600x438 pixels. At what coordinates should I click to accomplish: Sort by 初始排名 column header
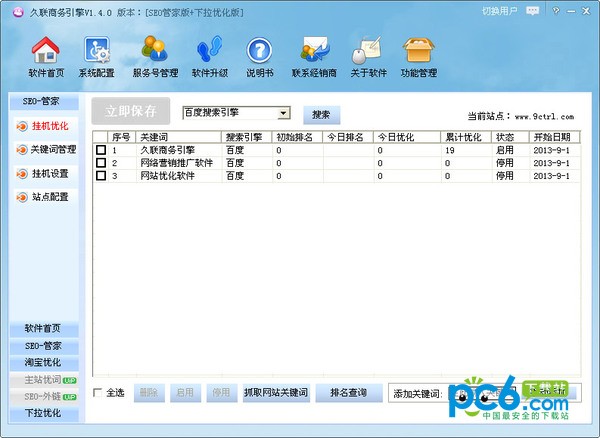[297, 137]
